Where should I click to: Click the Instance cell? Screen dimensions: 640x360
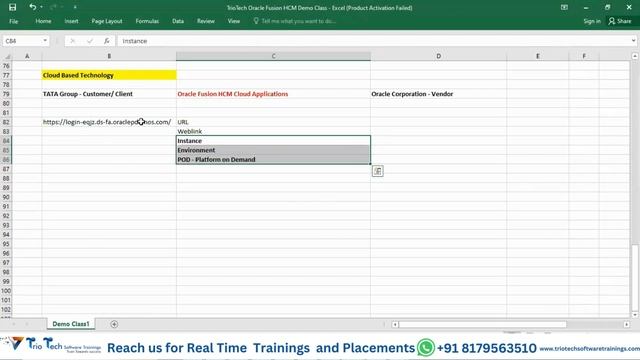click(x=273, y=141)
